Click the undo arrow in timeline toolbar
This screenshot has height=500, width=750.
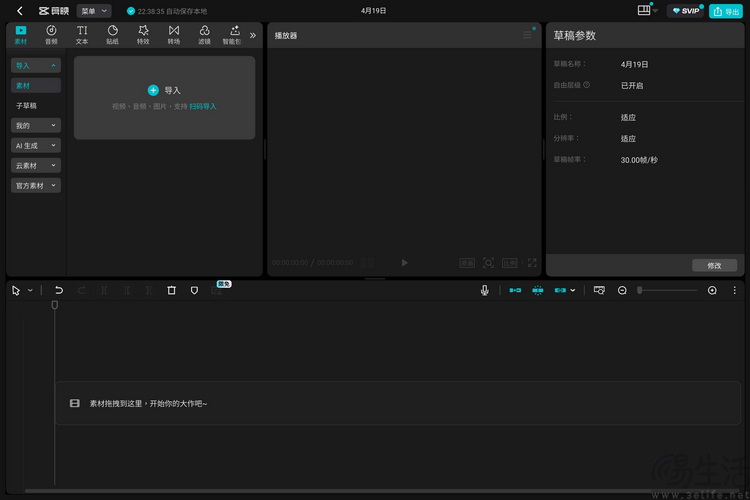(59, 290)
